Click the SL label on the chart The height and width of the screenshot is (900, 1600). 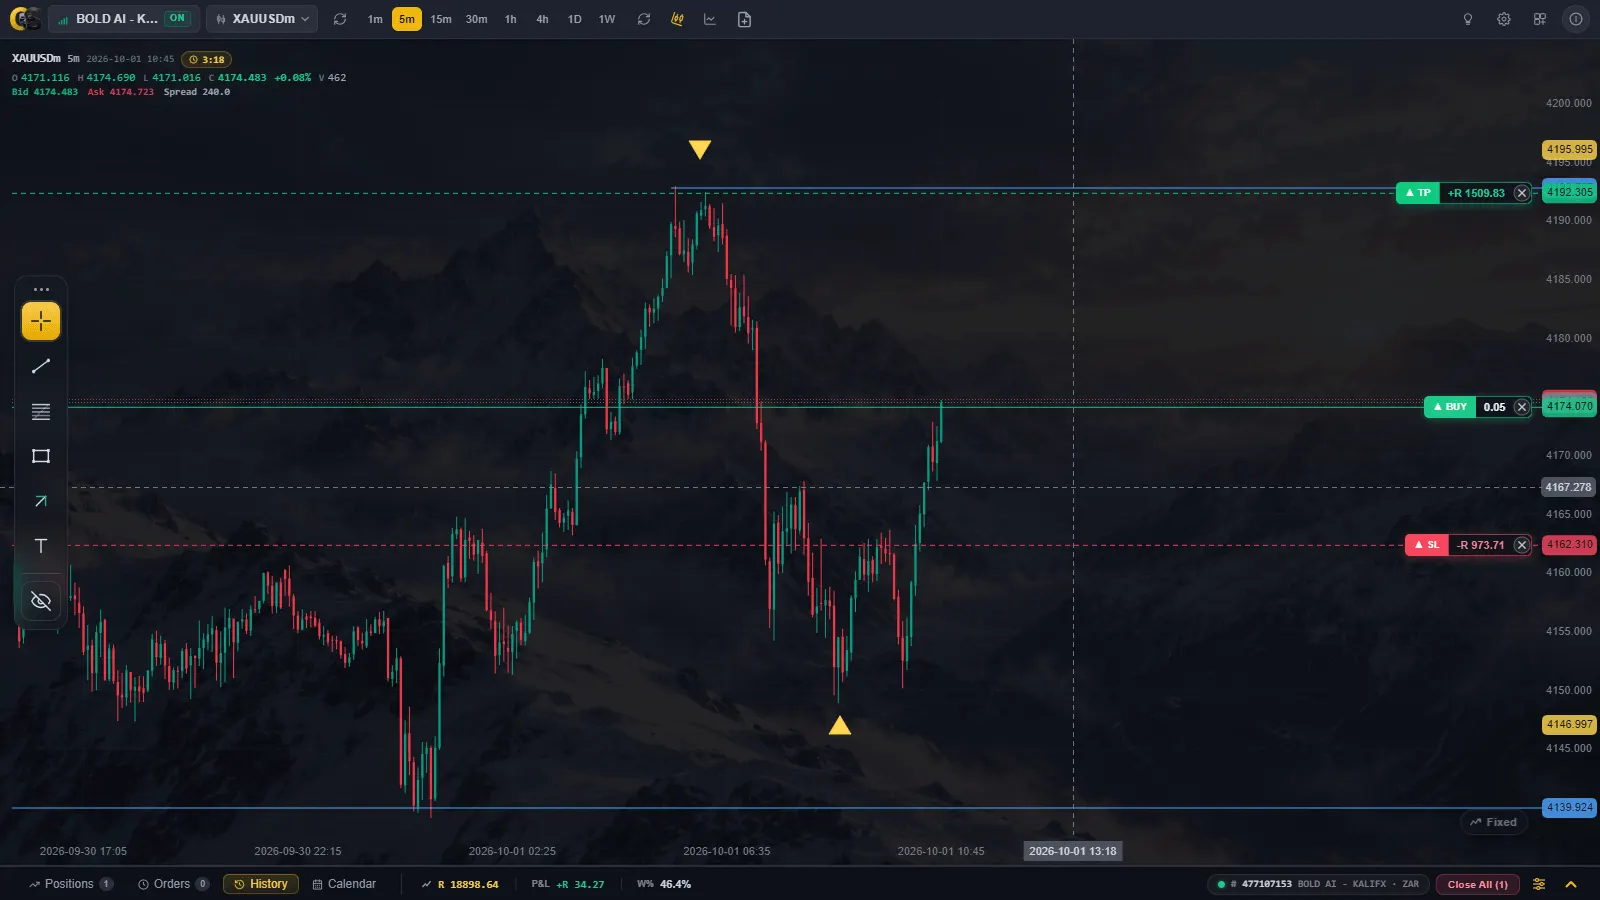[x=1427, y=545]
